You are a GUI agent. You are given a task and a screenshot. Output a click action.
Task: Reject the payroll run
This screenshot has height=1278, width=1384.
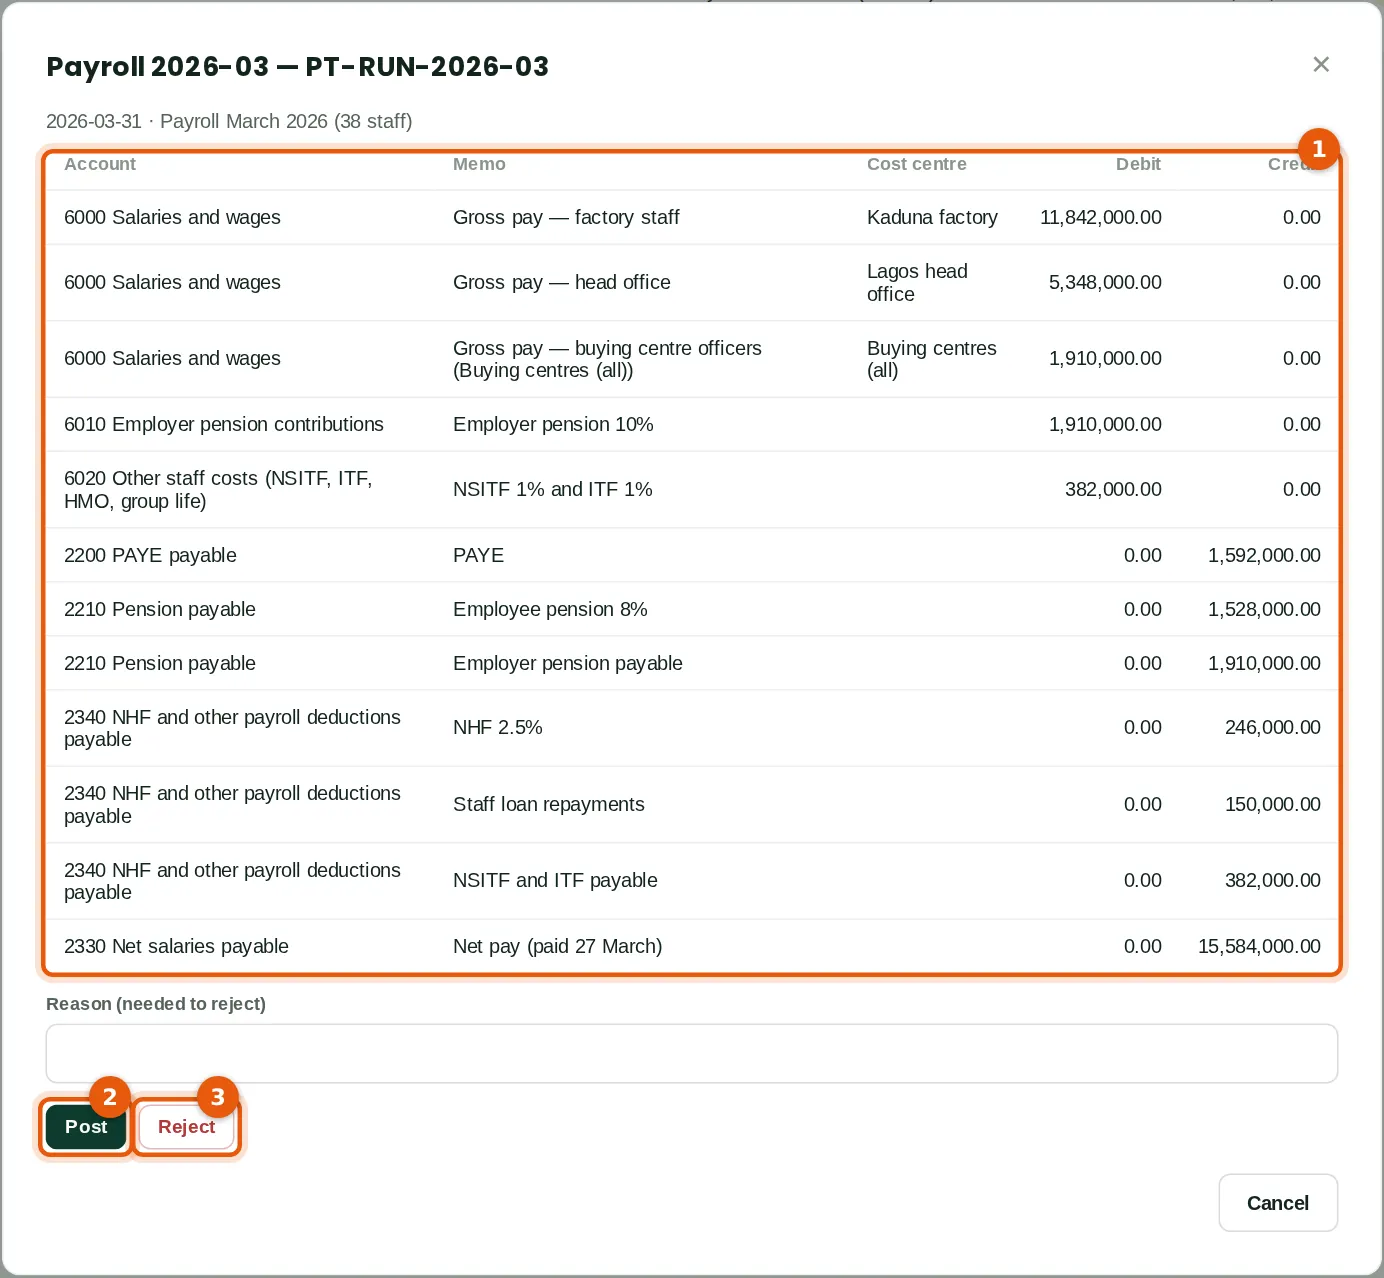(x=186, y=1127)
